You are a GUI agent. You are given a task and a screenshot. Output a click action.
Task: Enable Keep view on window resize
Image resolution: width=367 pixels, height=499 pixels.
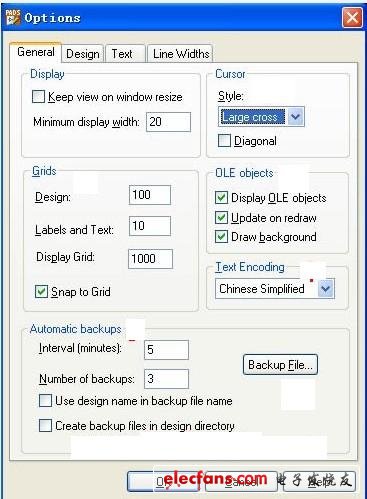pos(38,97)
